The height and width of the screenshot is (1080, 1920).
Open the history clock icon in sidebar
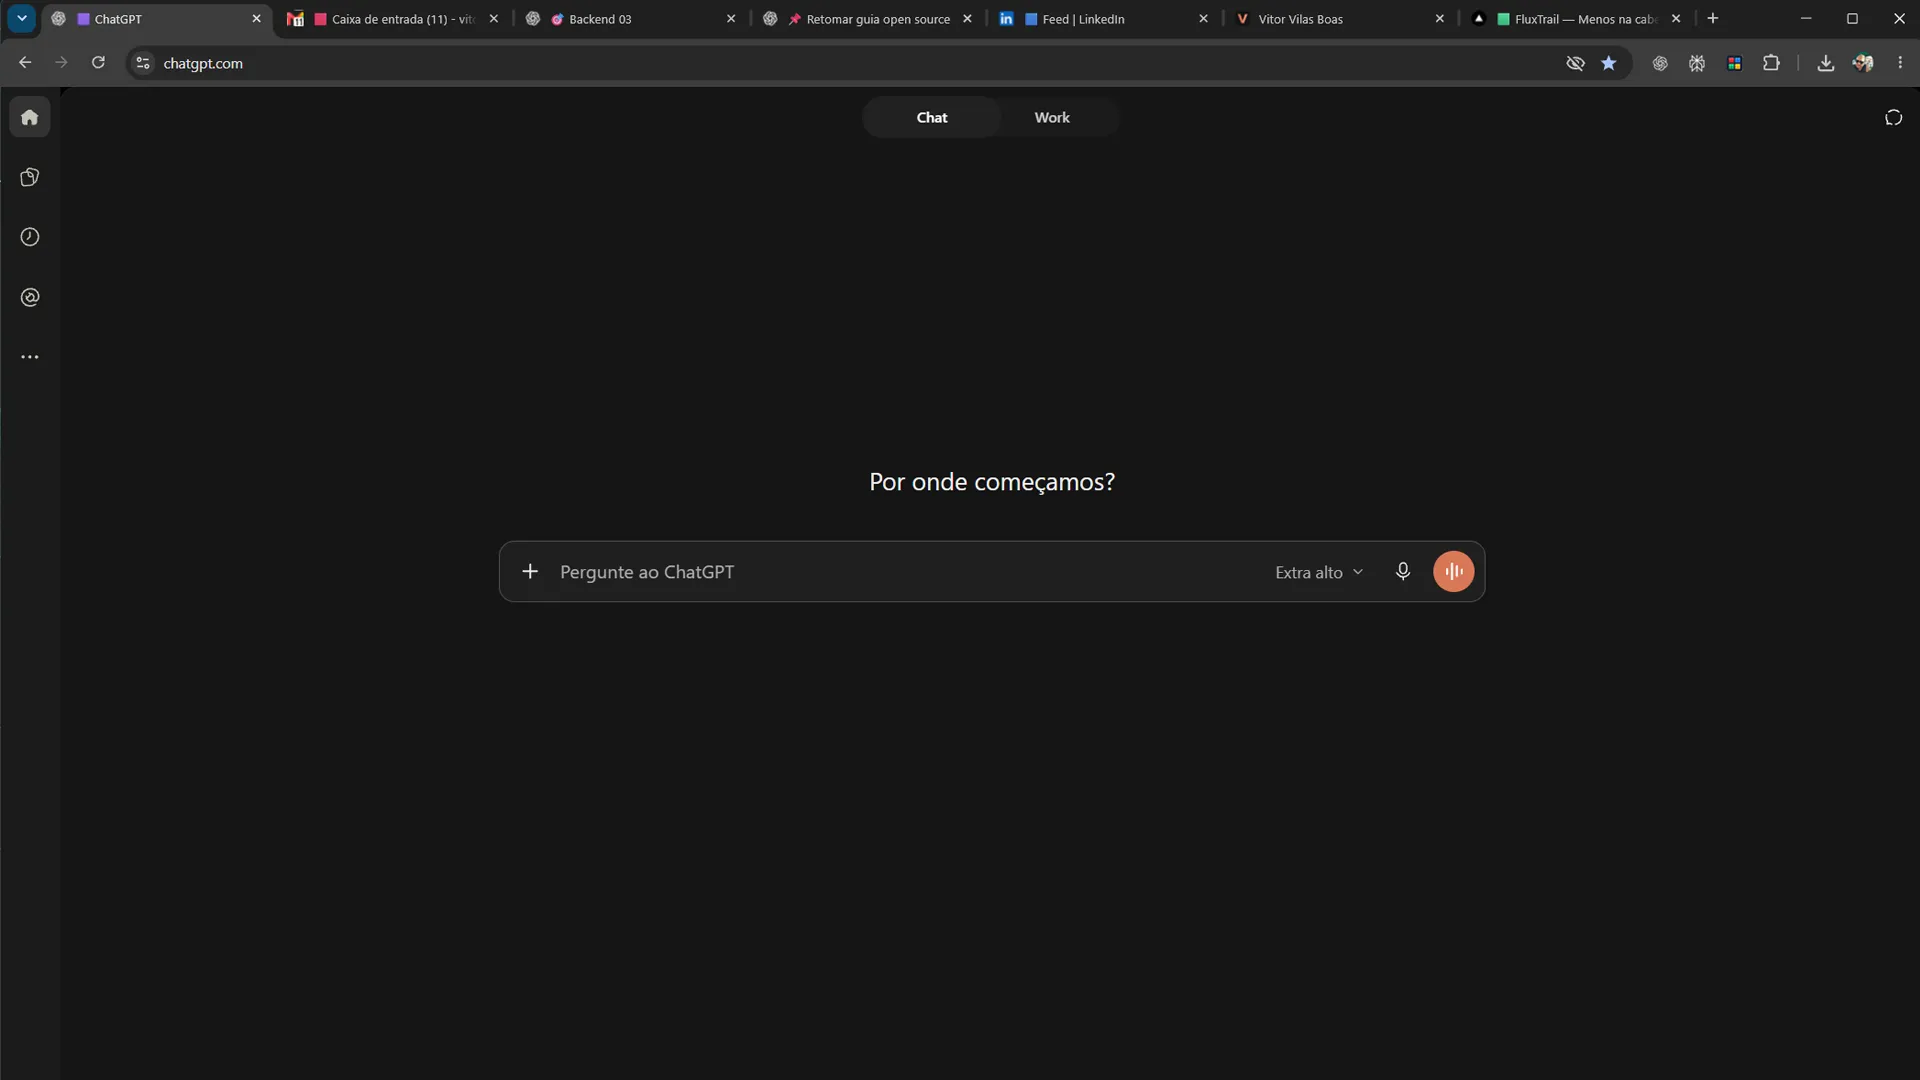(x=30, y=237)
